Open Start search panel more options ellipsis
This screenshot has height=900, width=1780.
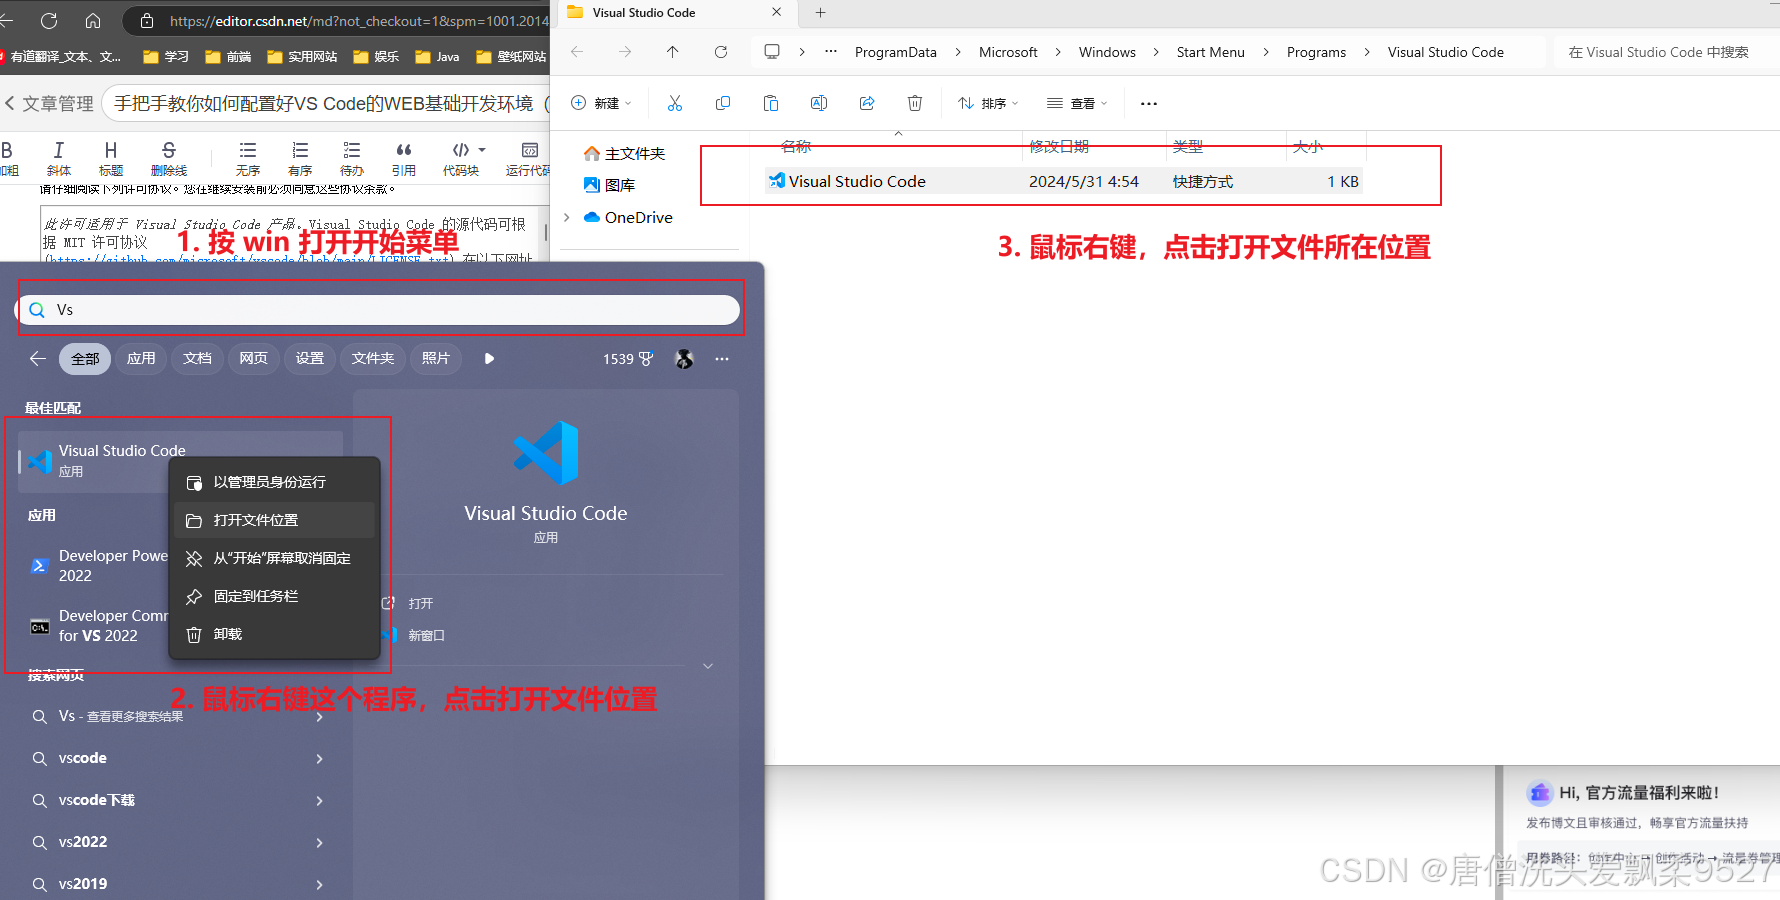pos(722,358)
